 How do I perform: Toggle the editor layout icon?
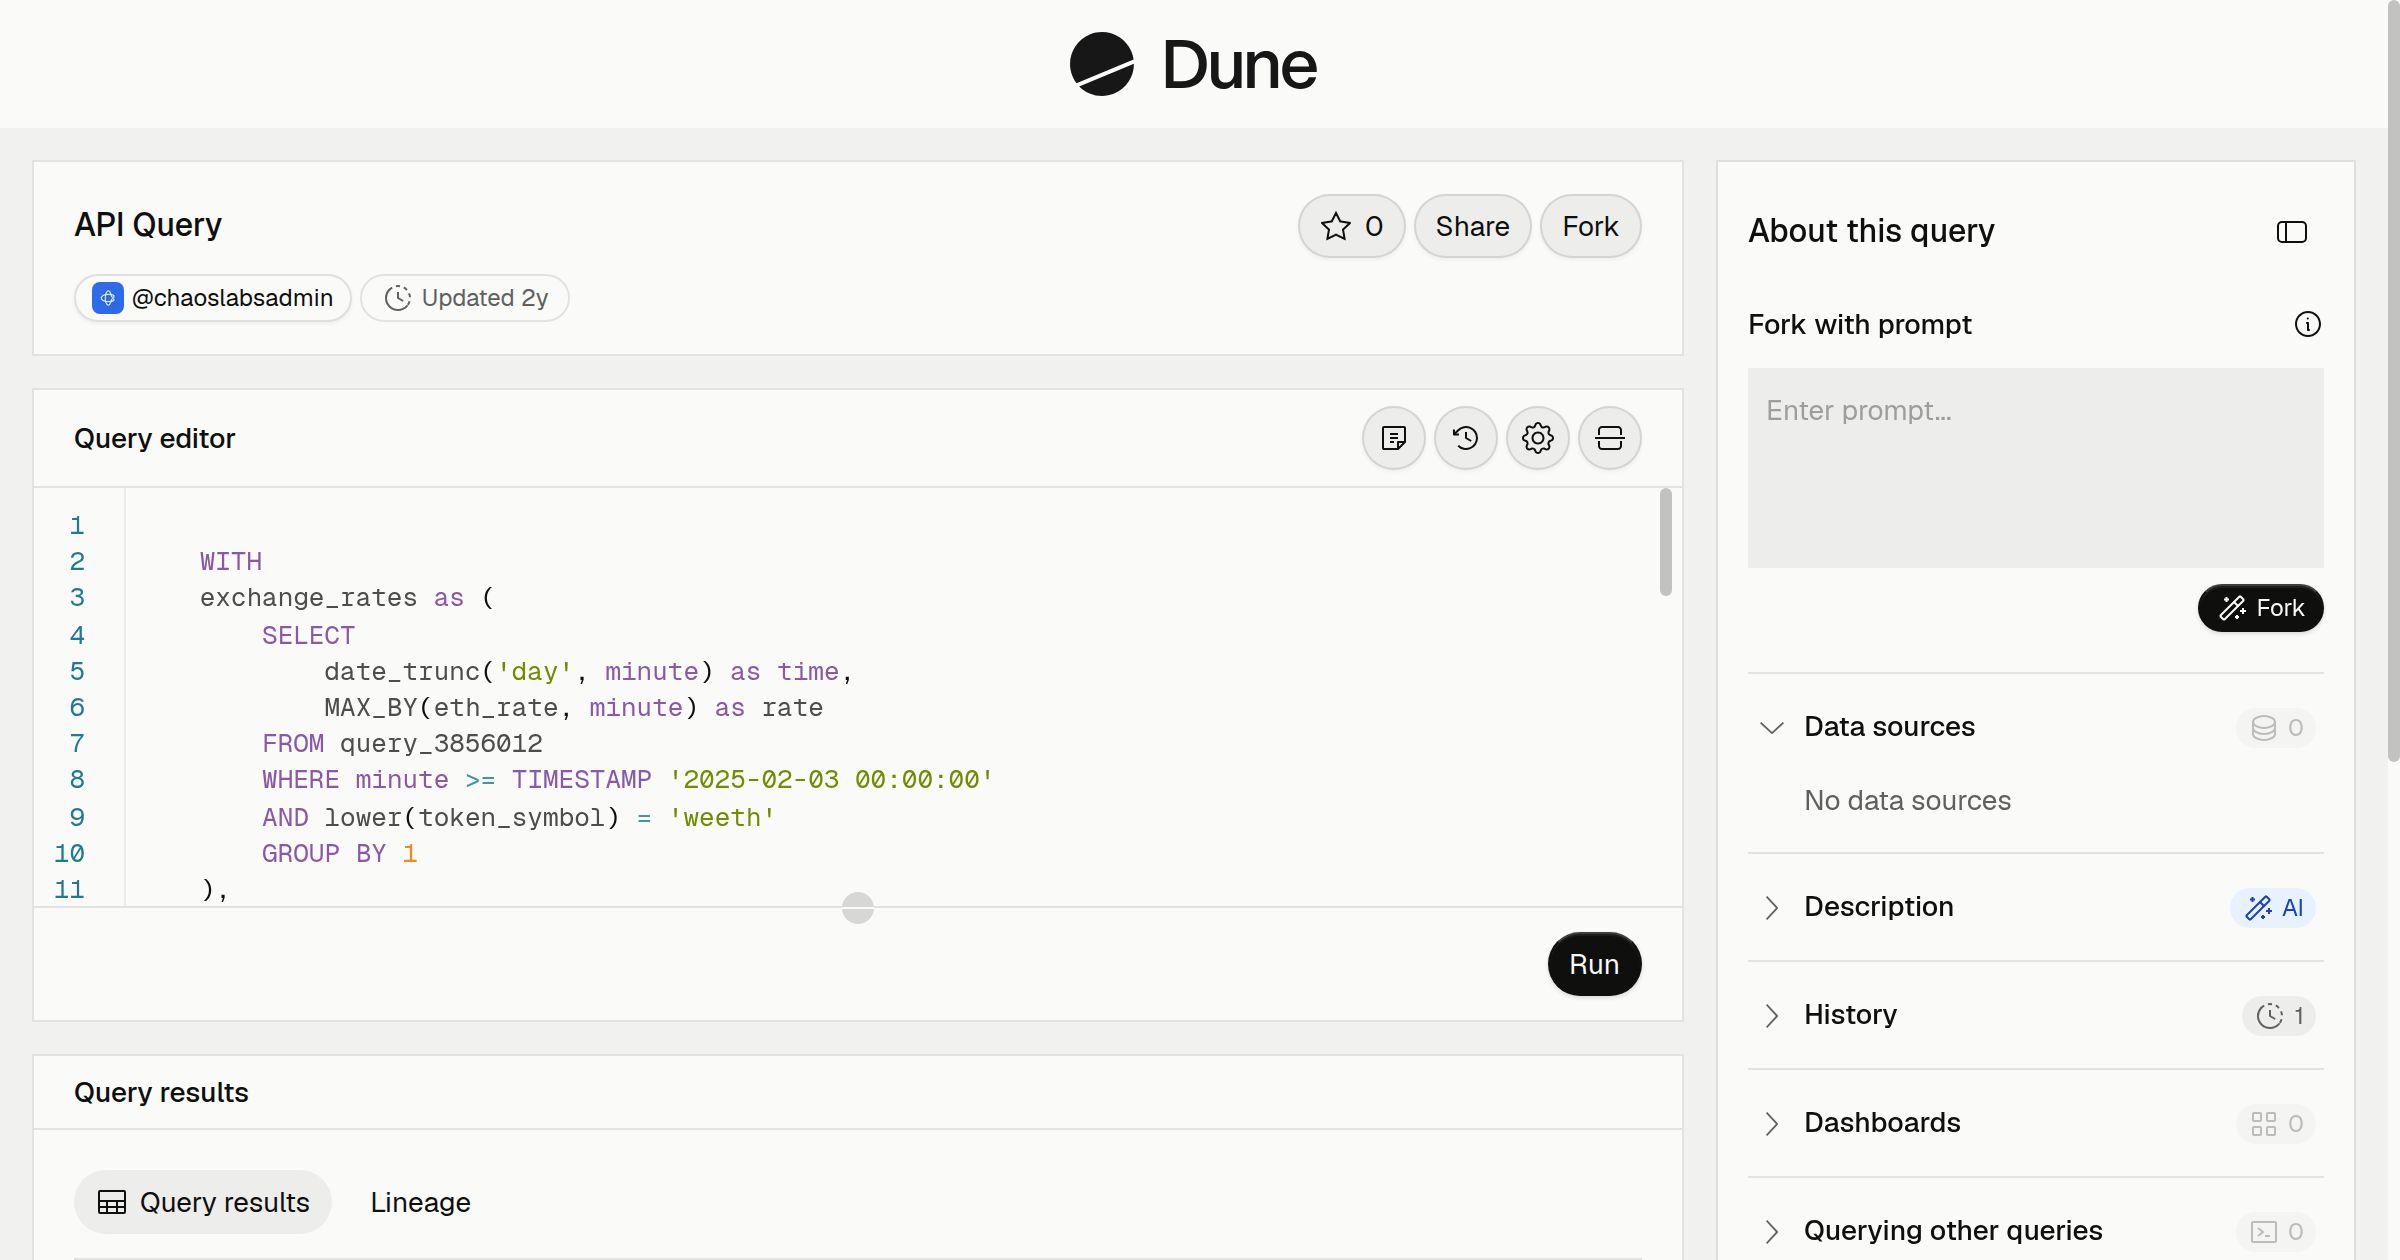(x=1609, y=438)
